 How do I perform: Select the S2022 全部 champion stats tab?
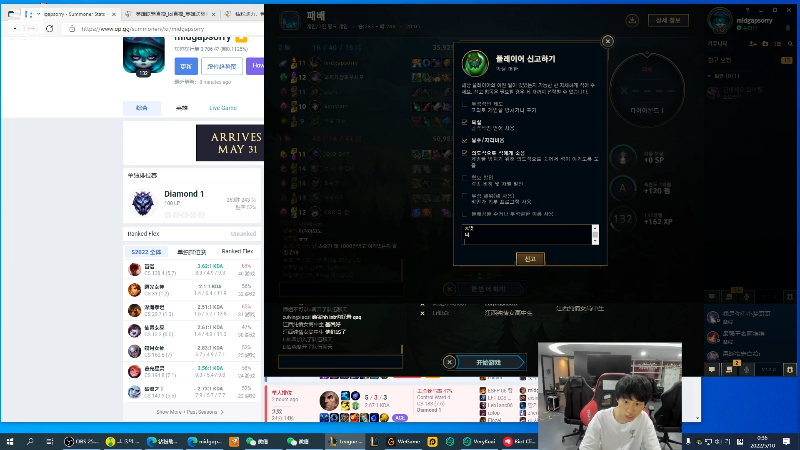[146, 252]
